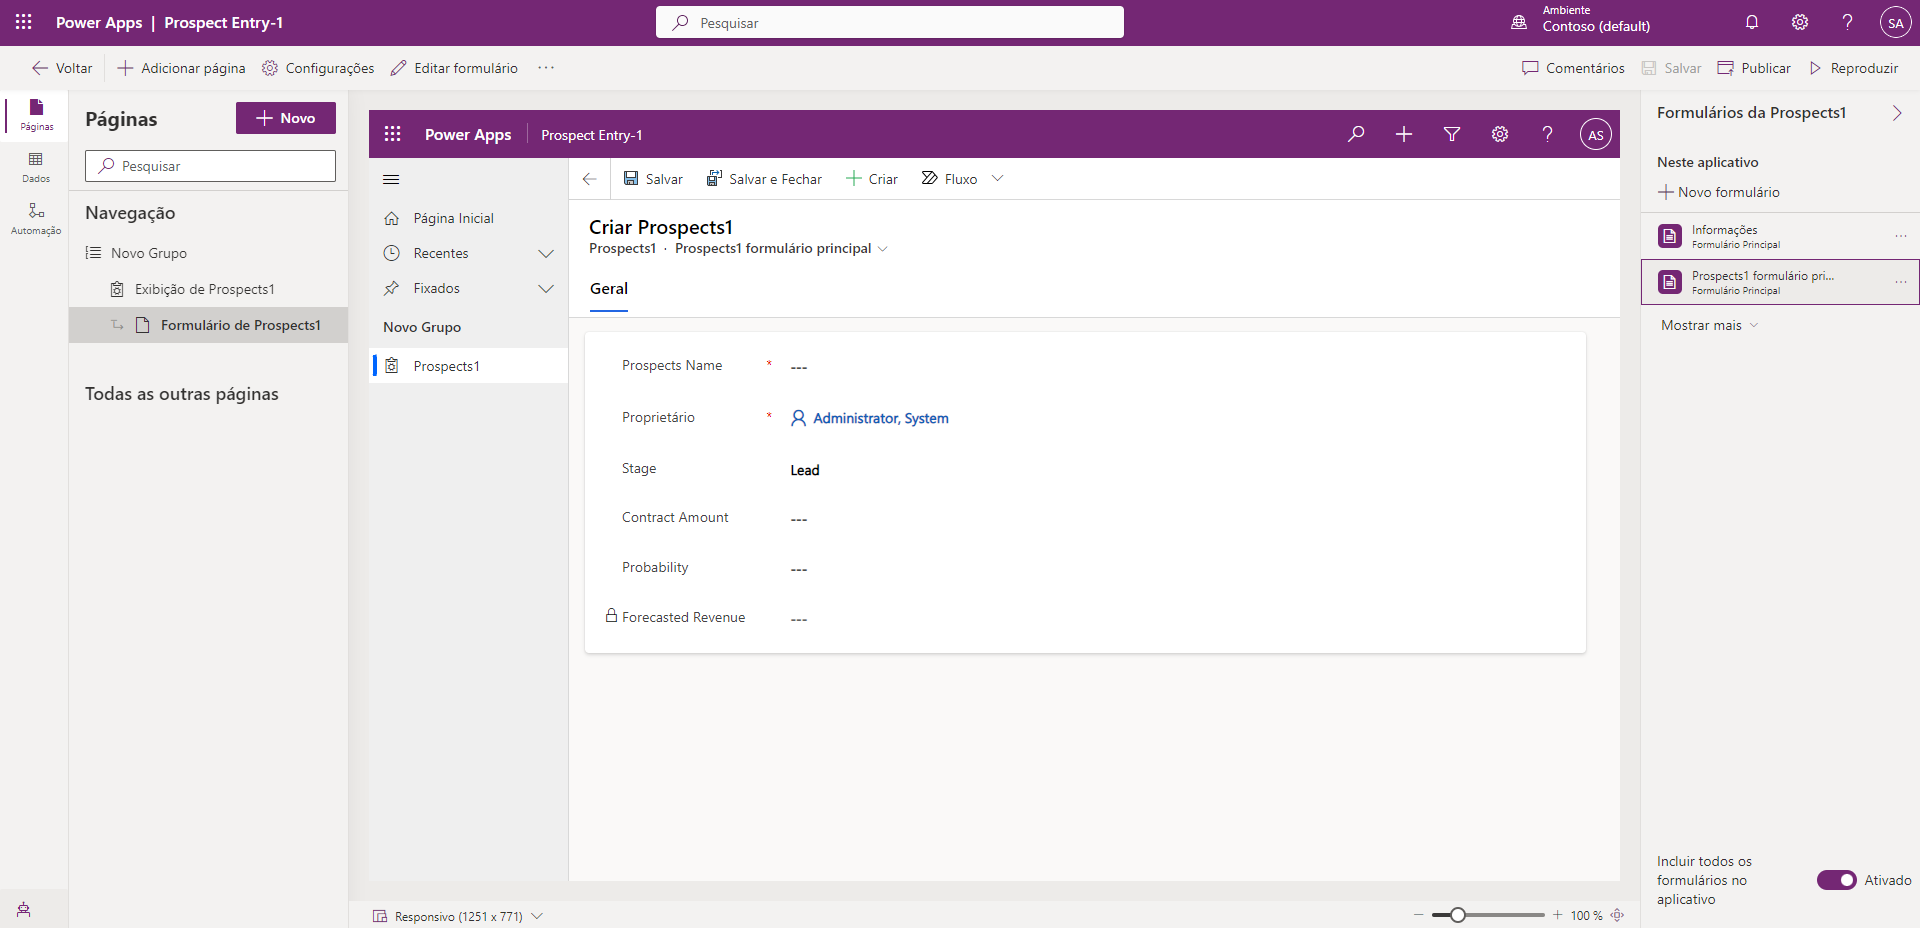Click the Prospects Name field value
The image size is (1920, 928).
799,367
